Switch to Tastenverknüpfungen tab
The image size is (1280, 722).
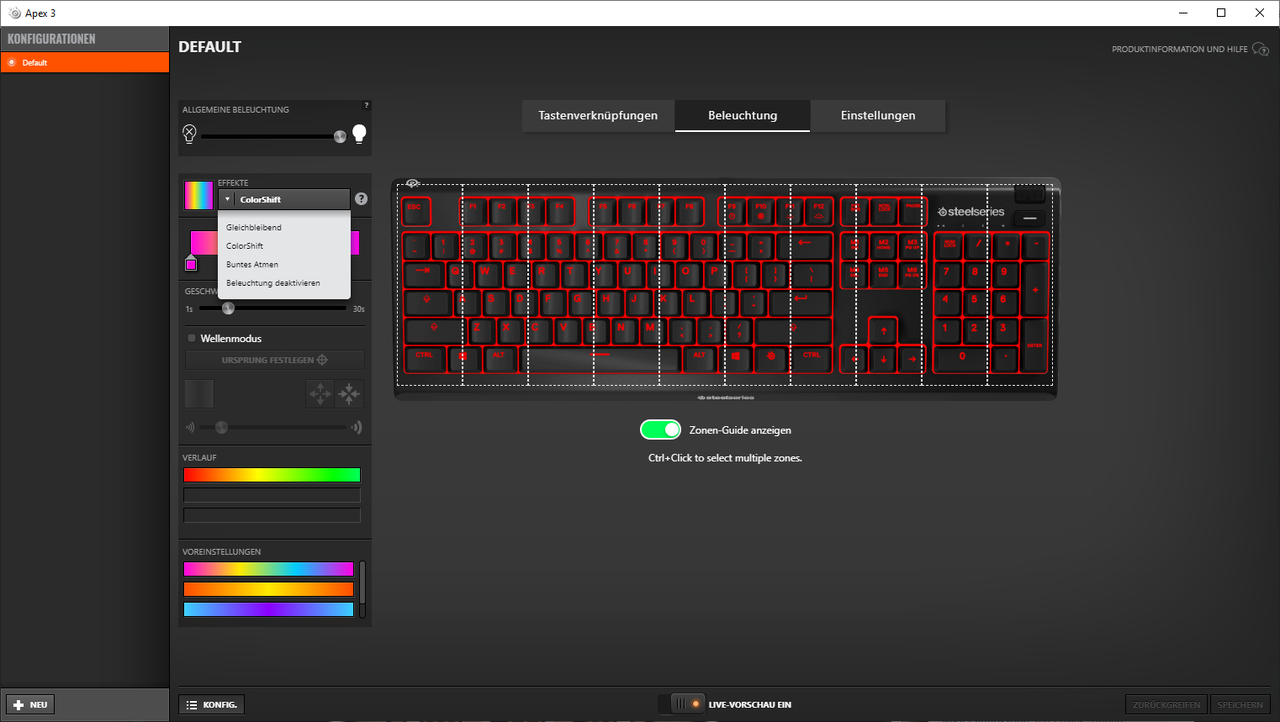[x=598, y=115]
